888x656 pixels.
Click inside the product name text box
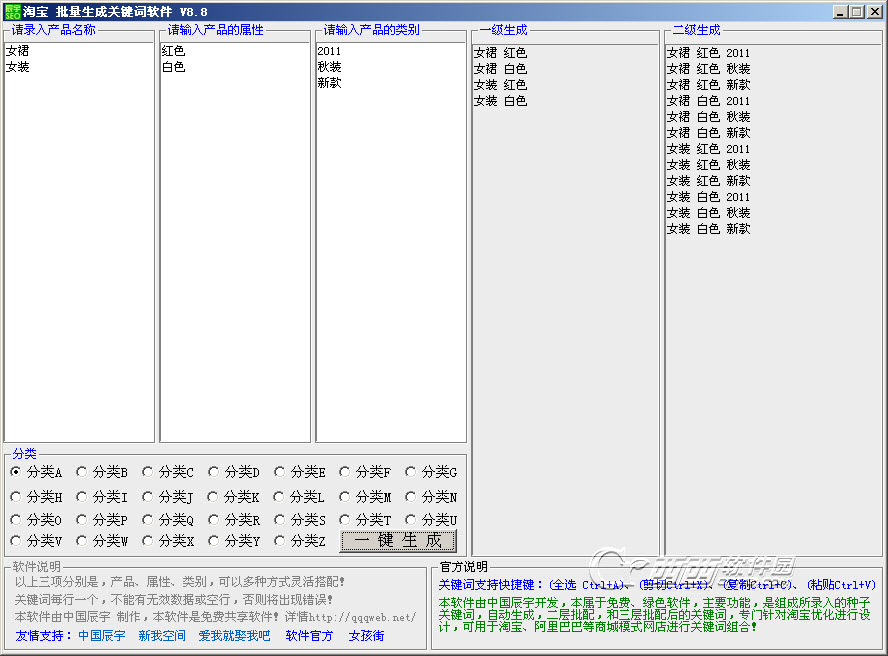click(79, 250)
